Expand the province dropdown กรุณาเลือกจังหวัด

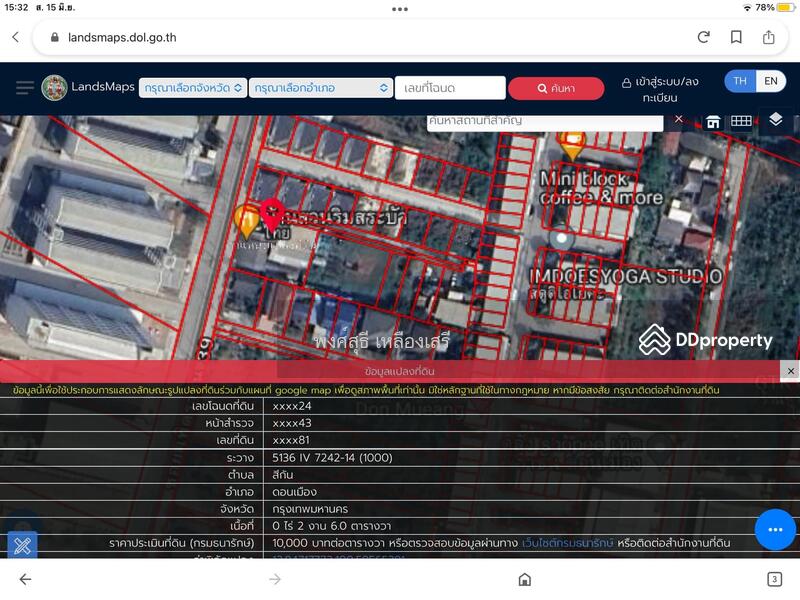pyautogui.click(x=193, y=88)
